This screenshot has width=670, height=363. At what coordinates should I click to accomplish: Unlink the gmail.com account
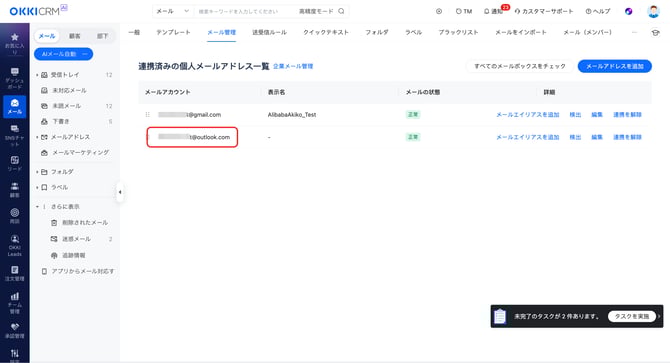coord(627,114)
